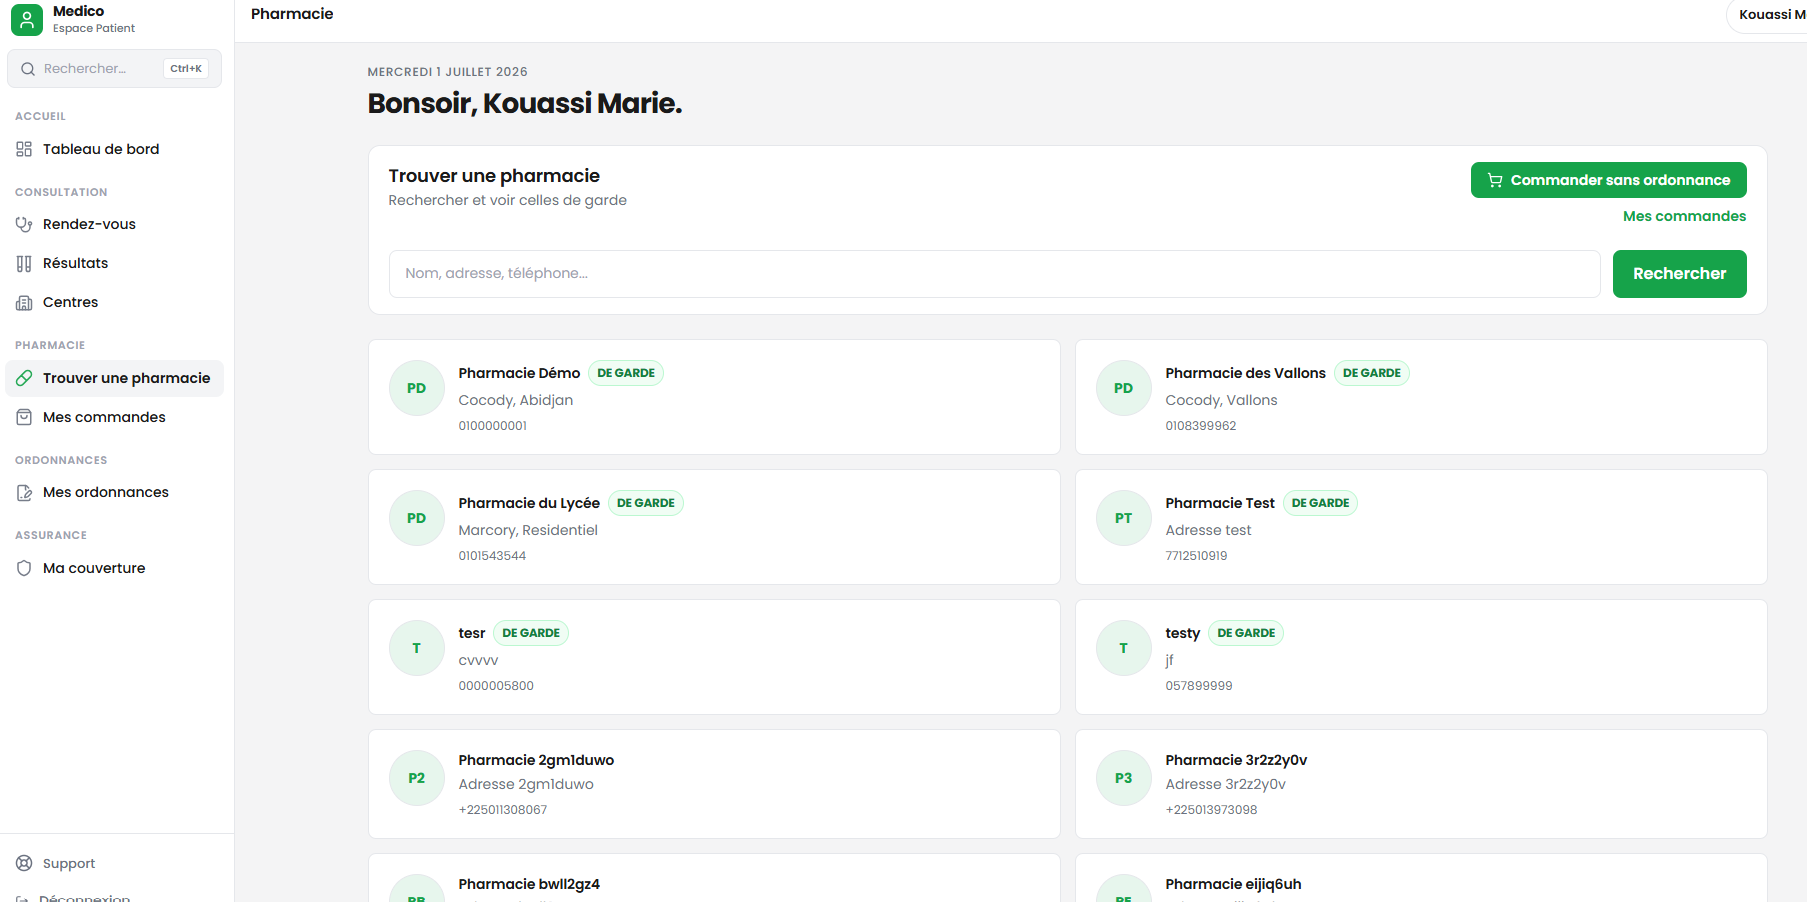Viewport: 1807px width, 902px height.
Task: Open the Résultats section
Action: [x=114, y=263]
